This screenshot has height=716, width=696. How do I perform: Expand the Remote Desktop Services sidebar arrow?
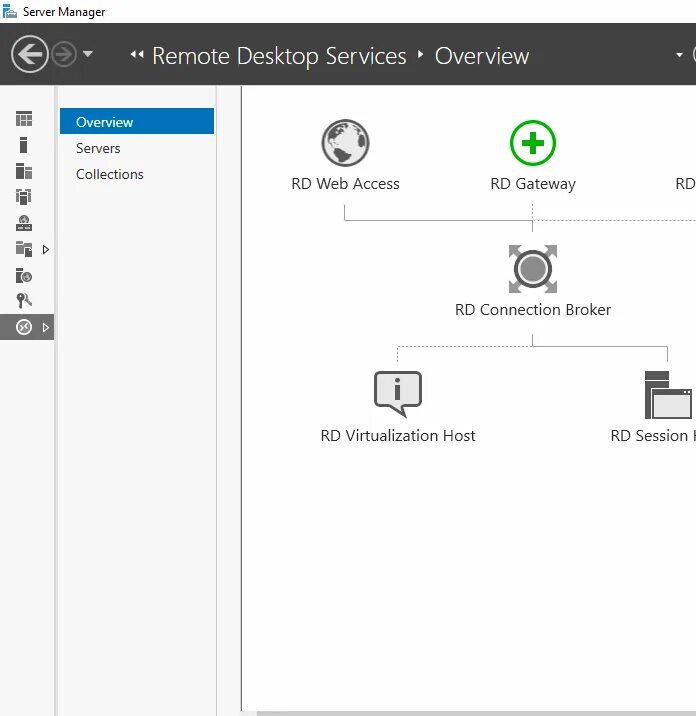[x=46, y=327]
